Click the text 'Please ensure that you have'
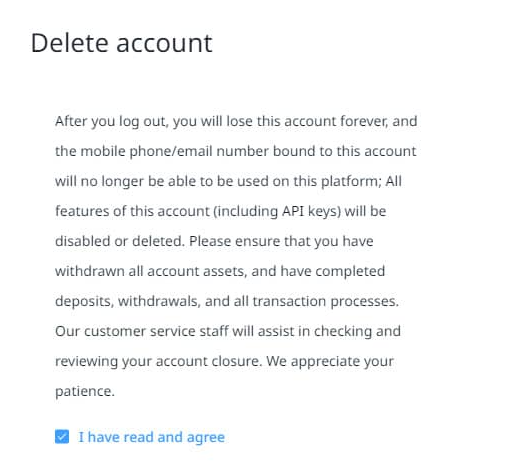Viewport: 507px width, 468px height. click(281, 241)
